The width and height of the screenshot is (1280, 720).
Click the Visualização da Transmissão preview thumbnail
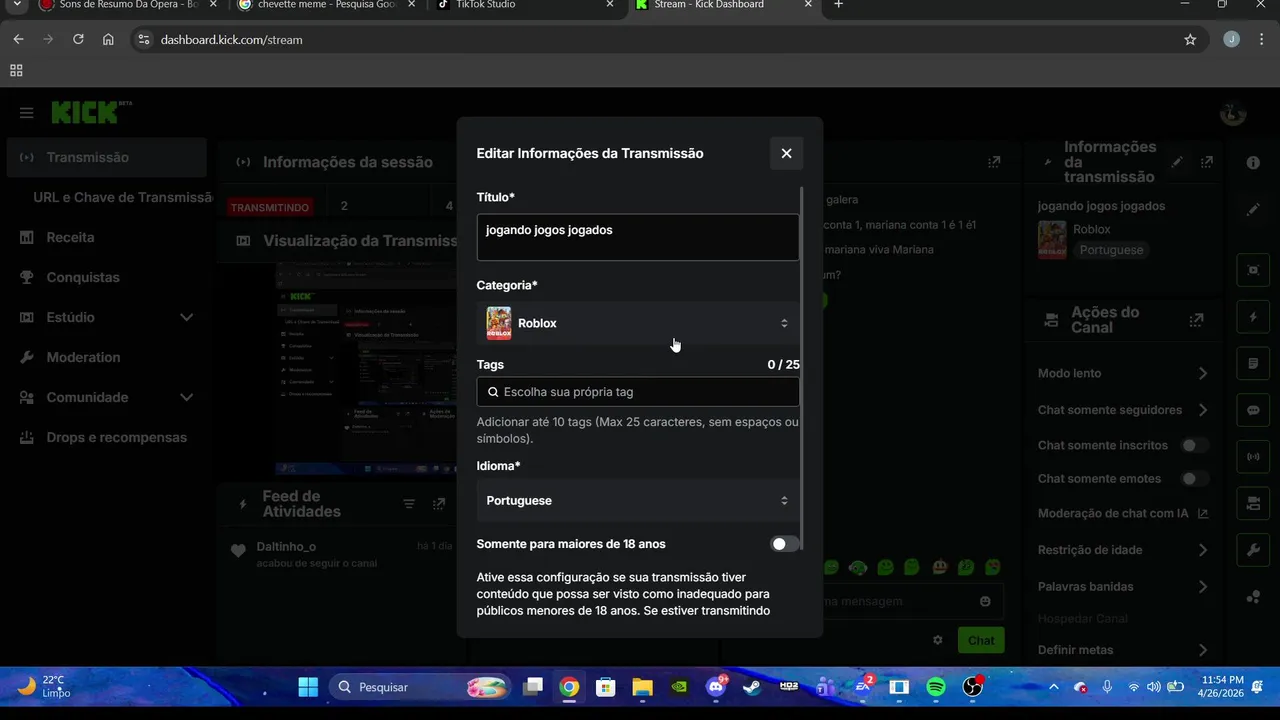(367, 367)
